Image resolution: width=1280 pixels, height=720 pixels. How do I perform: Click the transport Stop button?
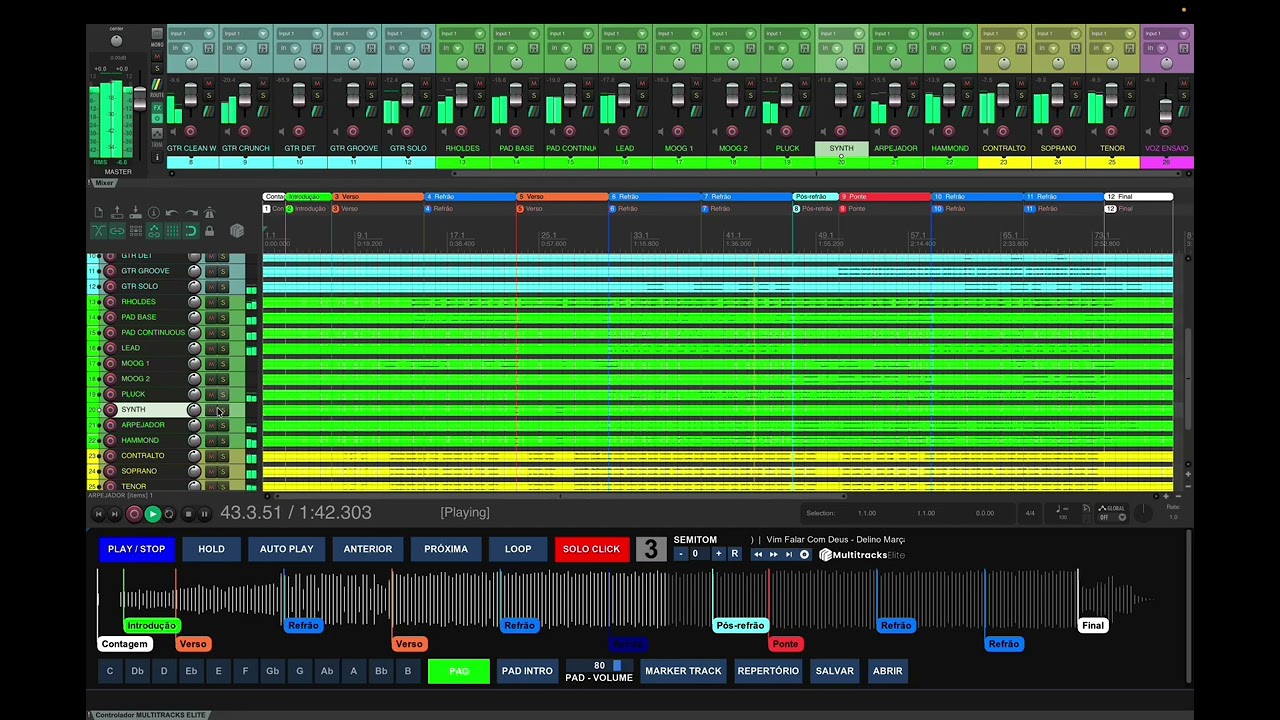pos(188,514)
